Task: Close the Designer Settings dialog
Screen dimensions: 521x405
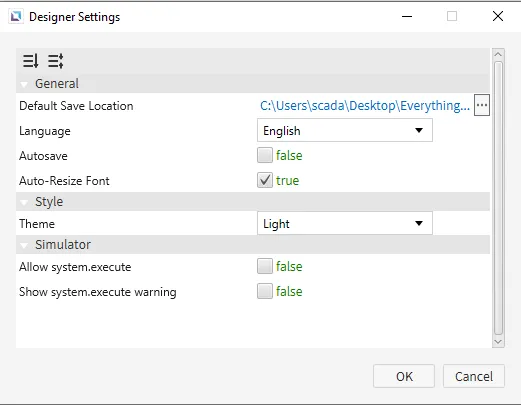Action: pos(498,16)
